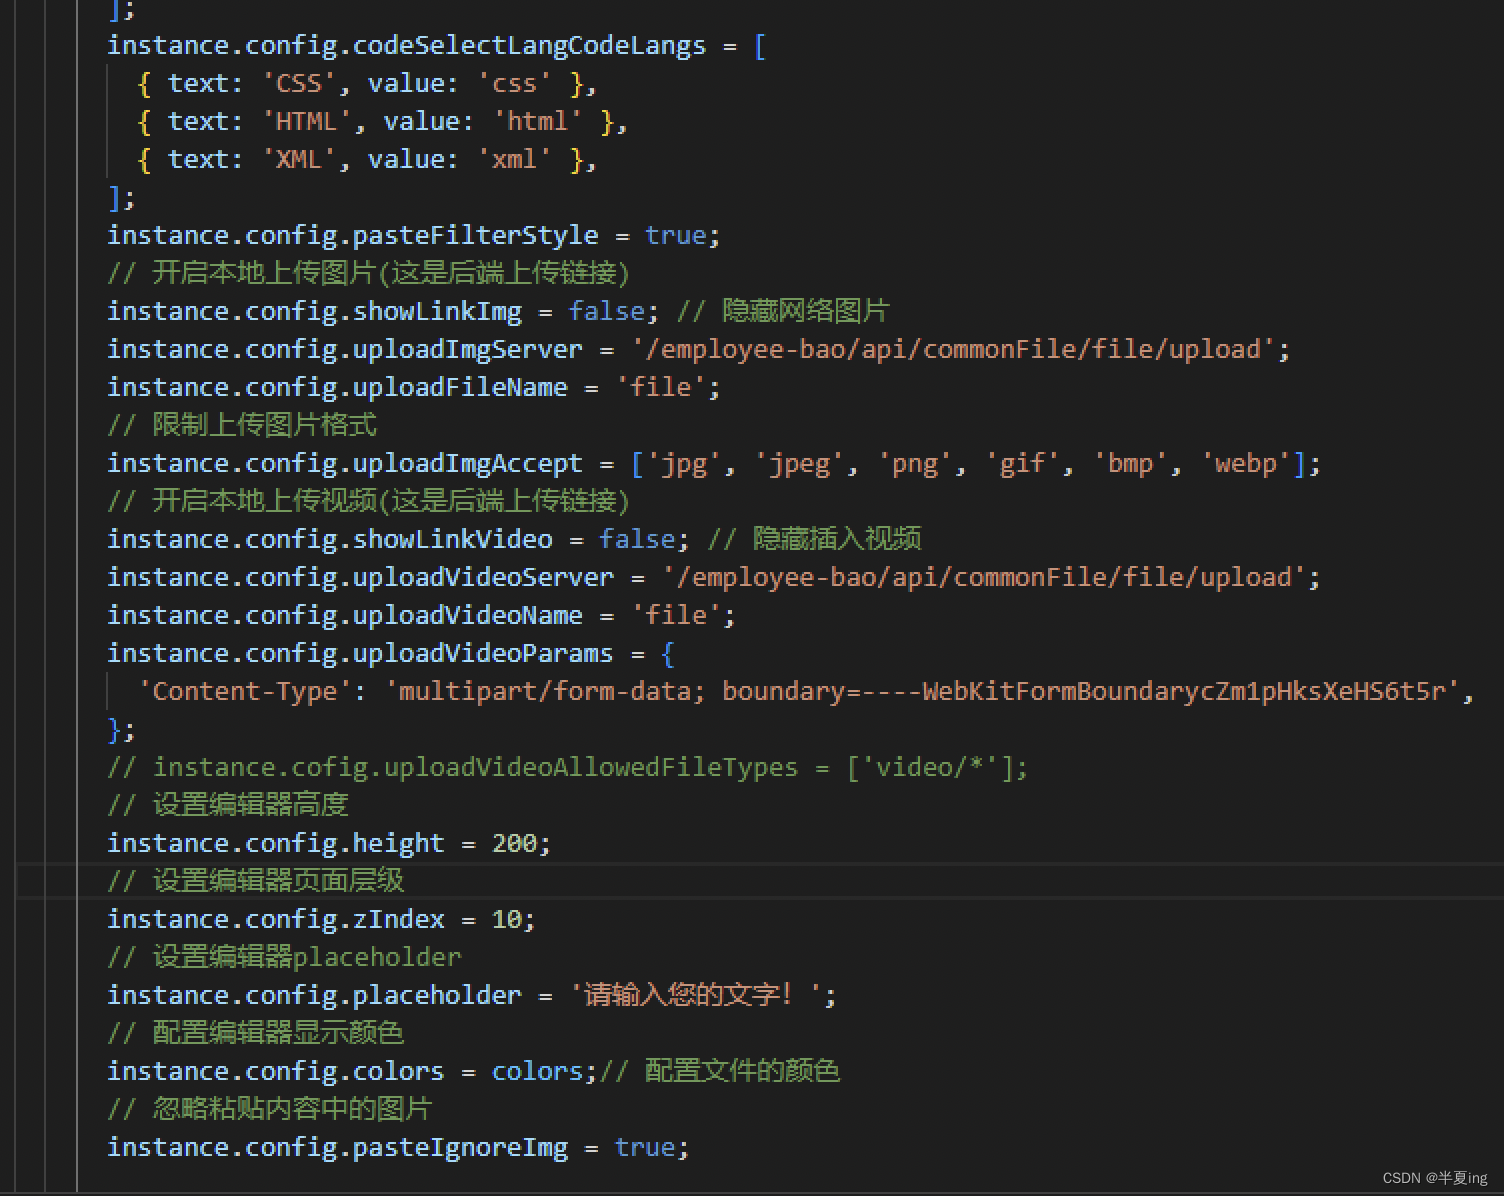Click the comment '开启本地上传图片(这是后端上传链接)'

368,274
